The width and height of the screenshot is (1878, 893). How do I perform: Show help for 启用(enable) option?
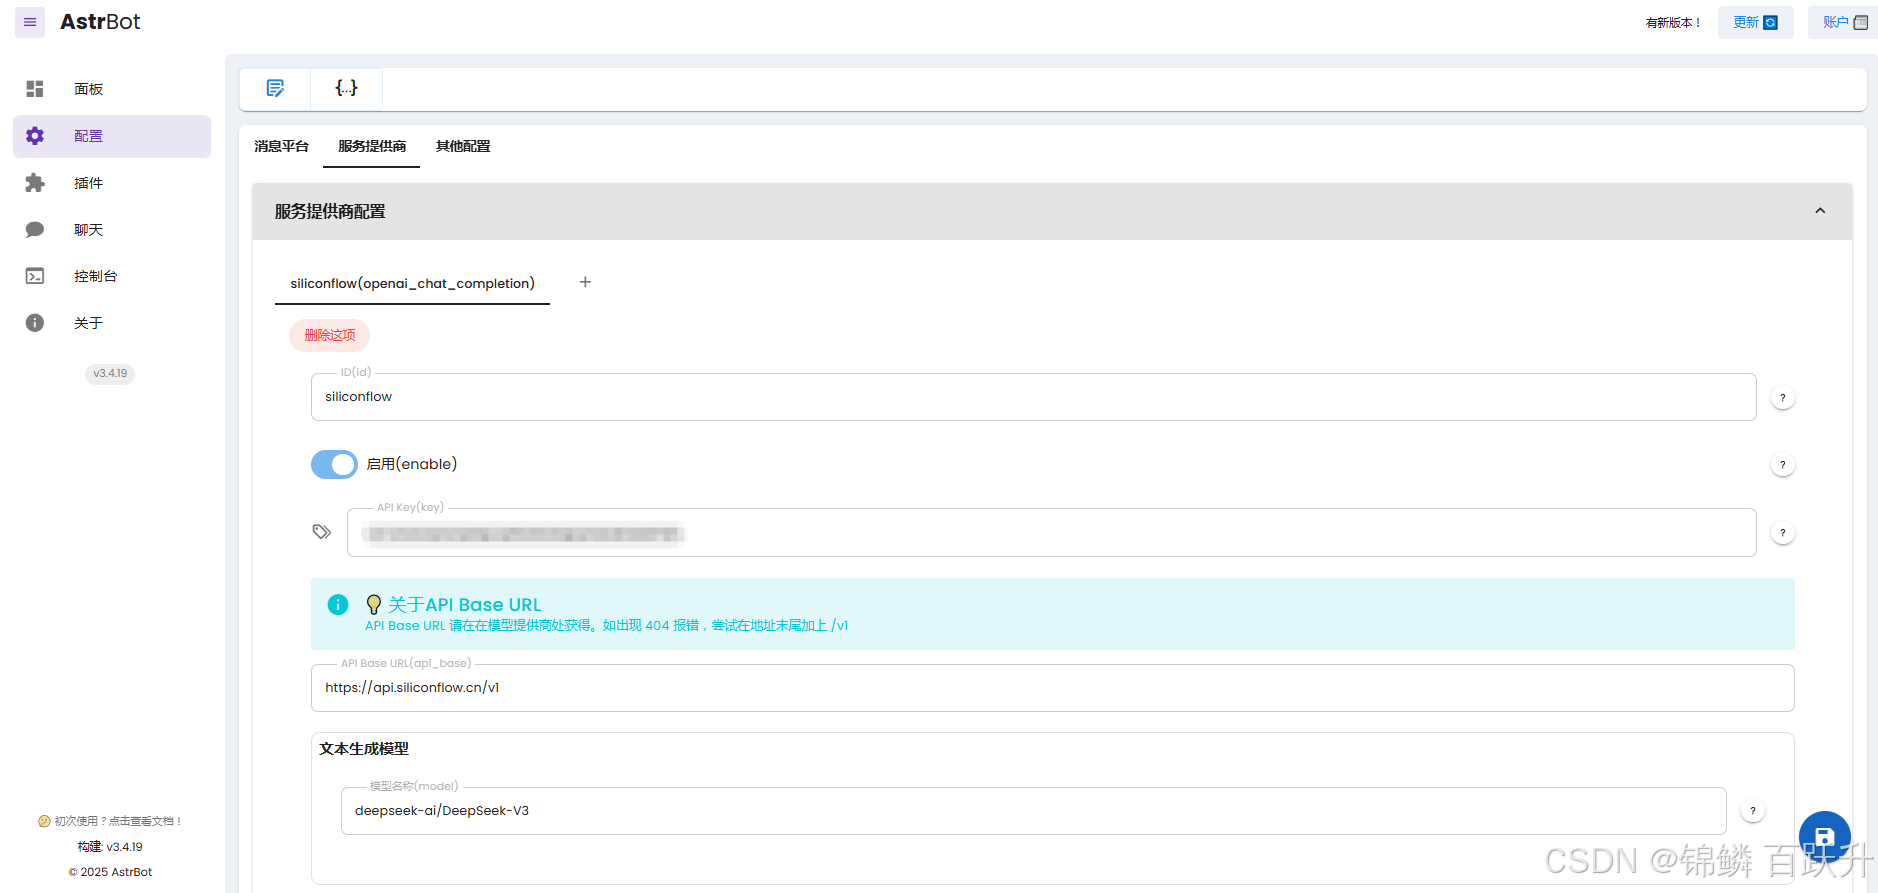[x=1782, y=465]
